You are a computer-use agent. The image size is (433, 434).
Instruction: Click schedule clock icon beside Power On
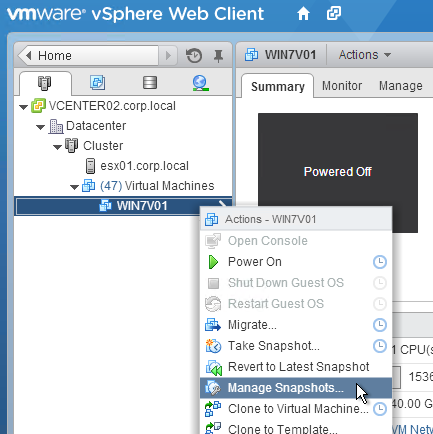(380, 262)
